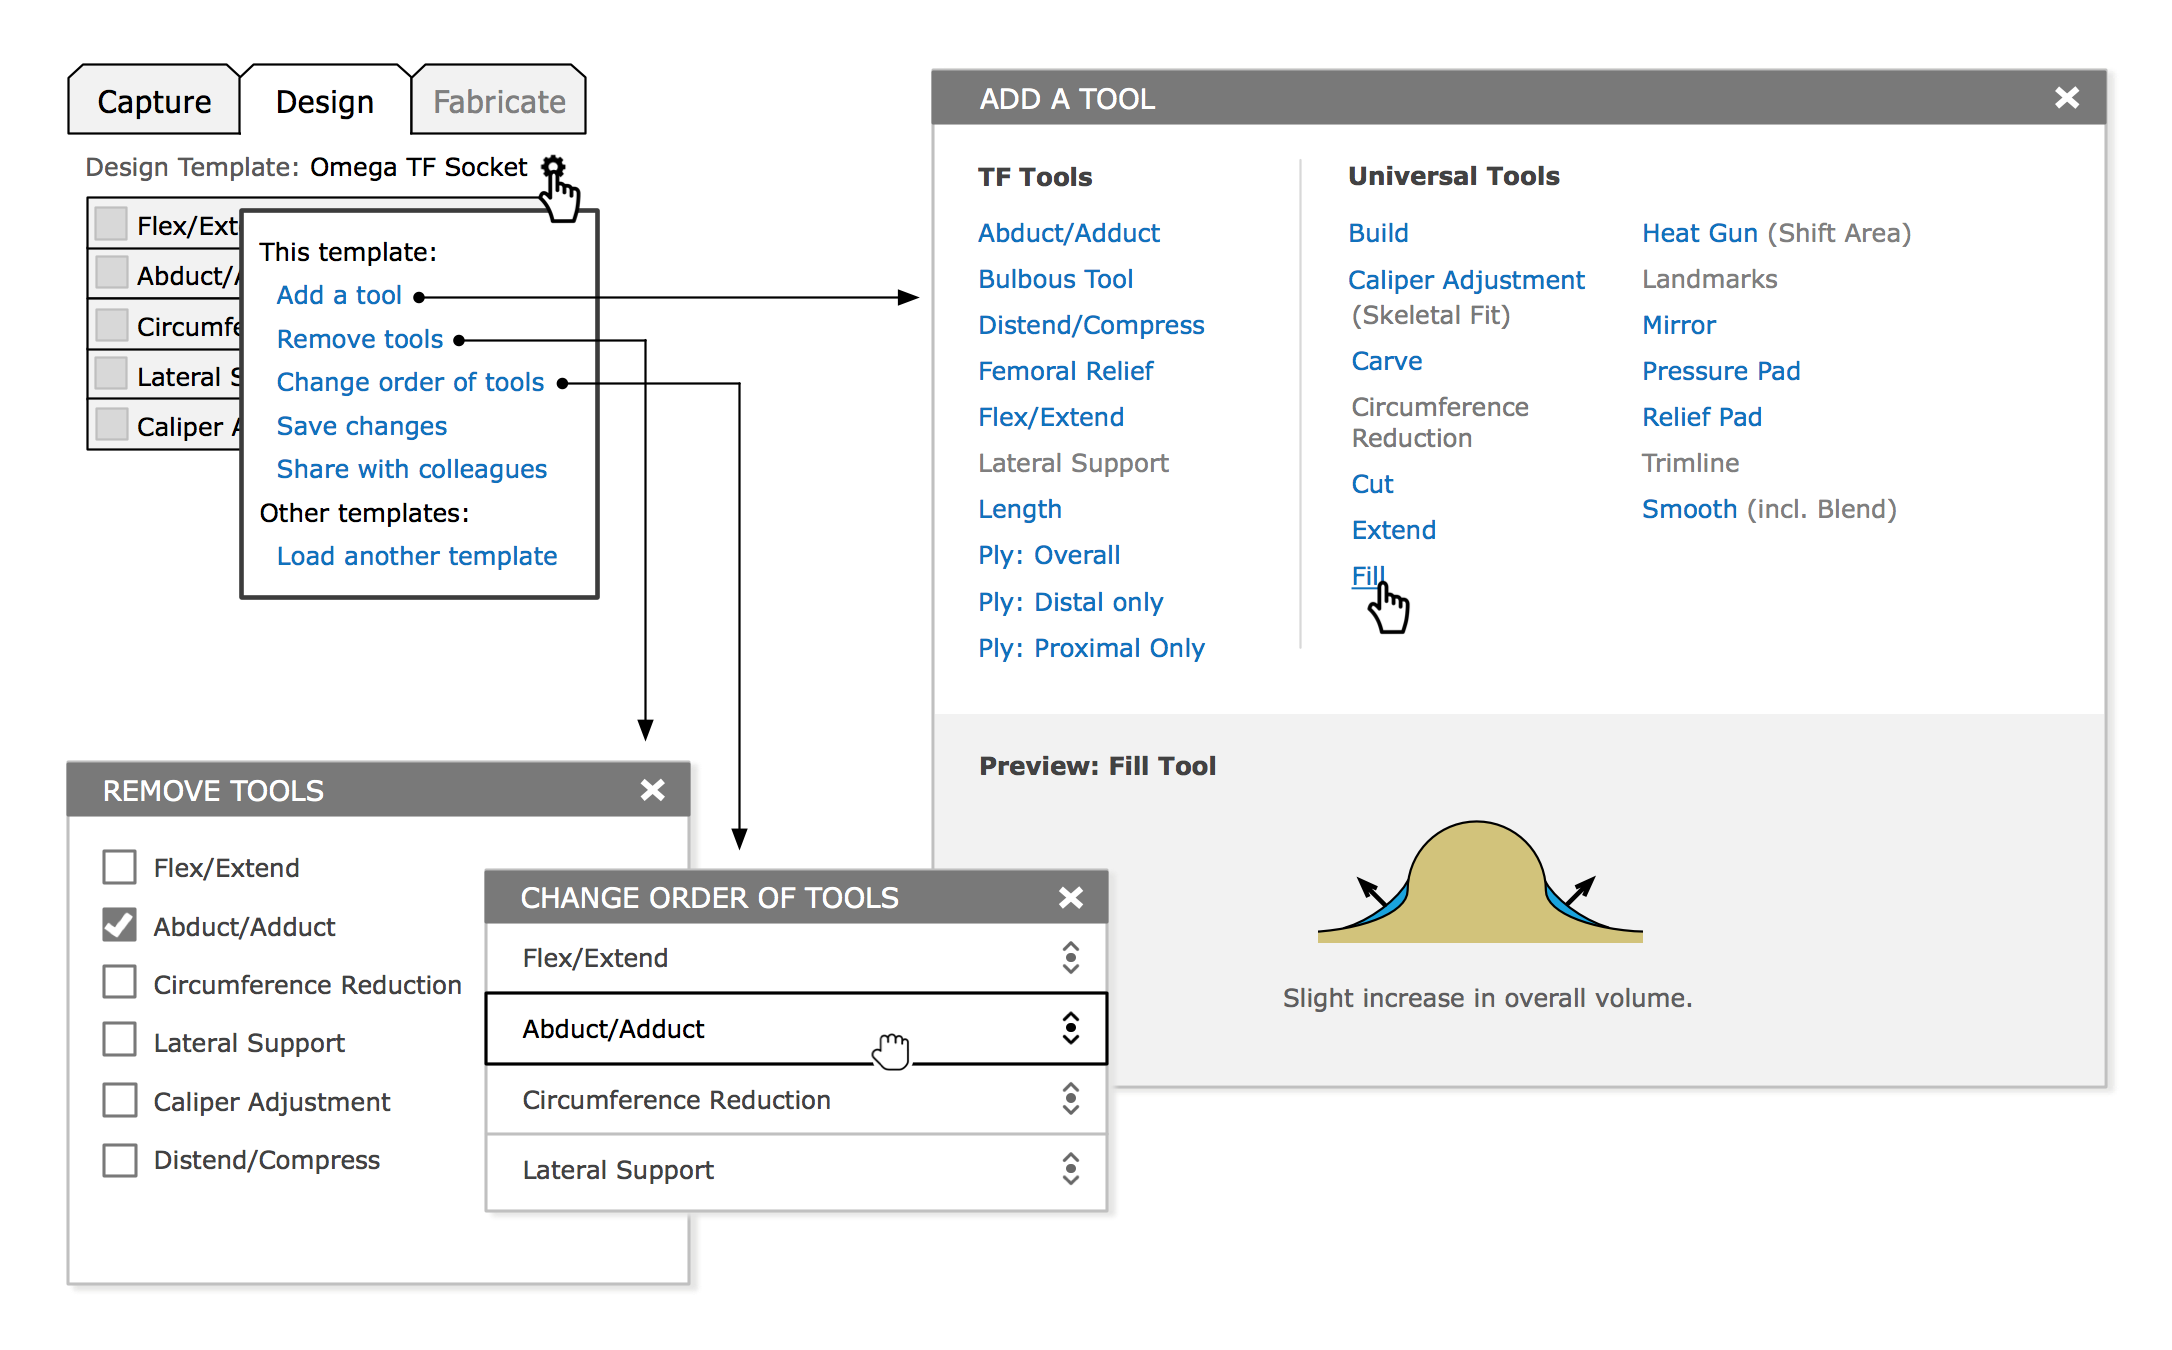Check Flex/Extend in Remove Tools list

(x=120, y=867)
